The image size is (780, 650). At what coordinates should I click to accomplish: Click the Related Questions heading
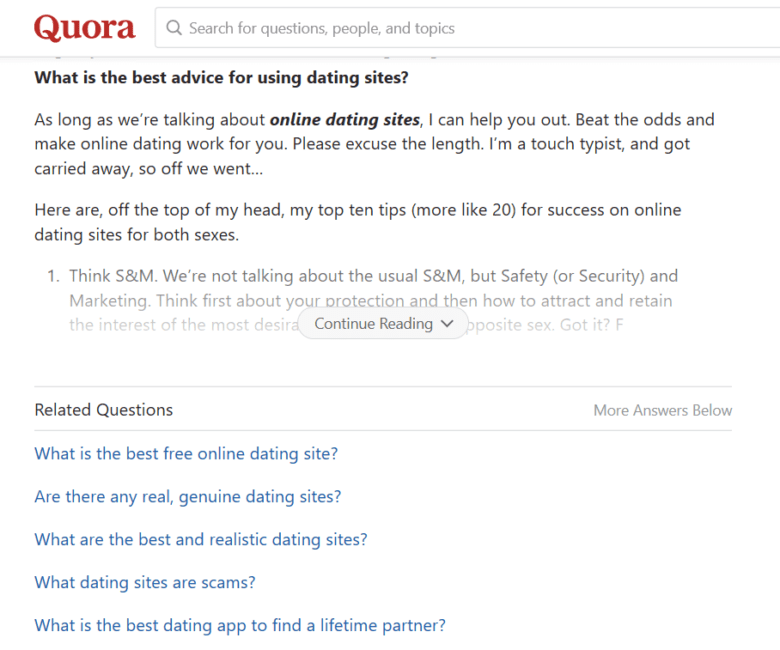coord(103,410)
